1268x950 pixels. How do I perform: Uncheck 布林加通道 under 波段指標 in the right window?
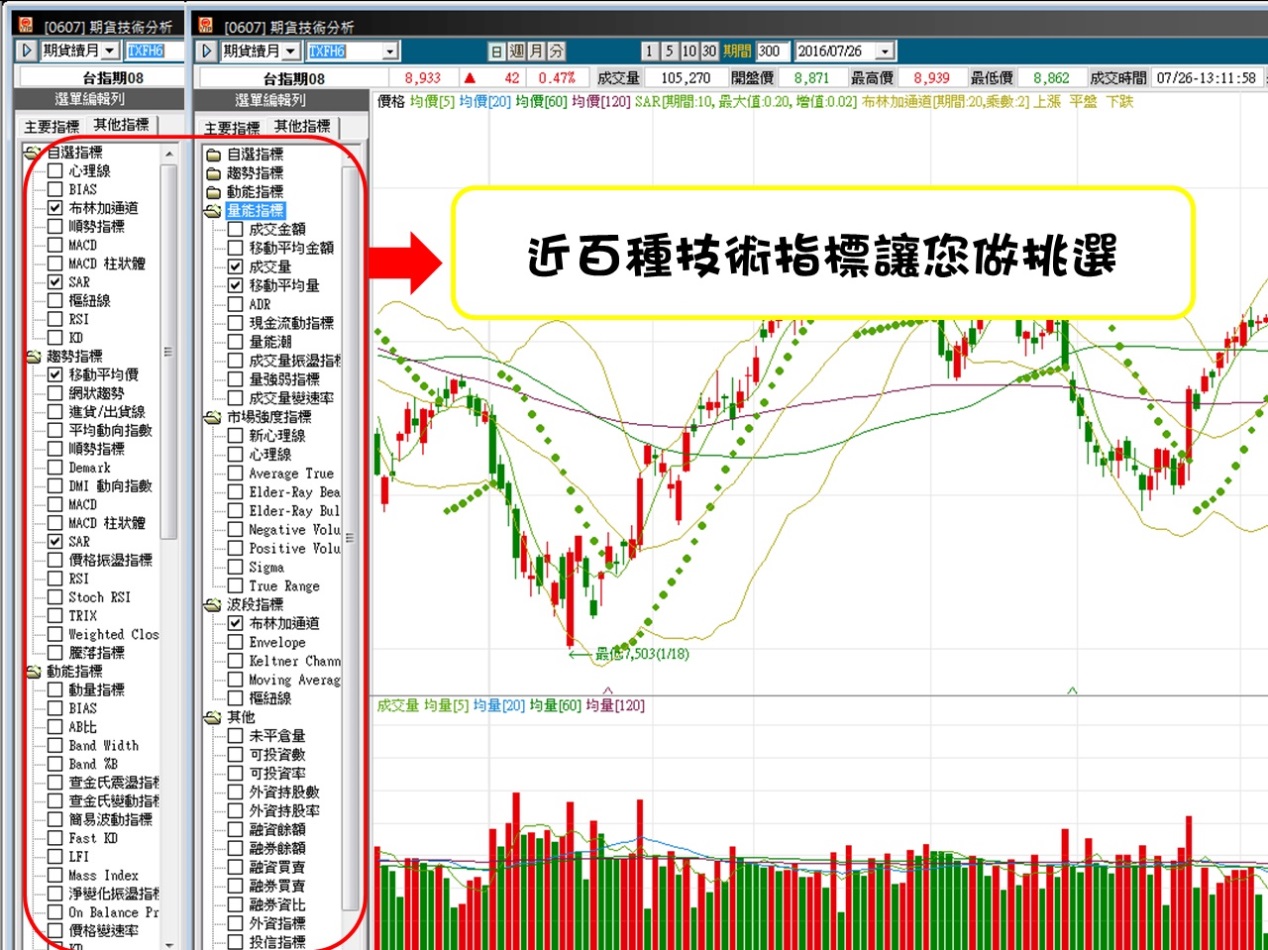[x=235, y=623]
